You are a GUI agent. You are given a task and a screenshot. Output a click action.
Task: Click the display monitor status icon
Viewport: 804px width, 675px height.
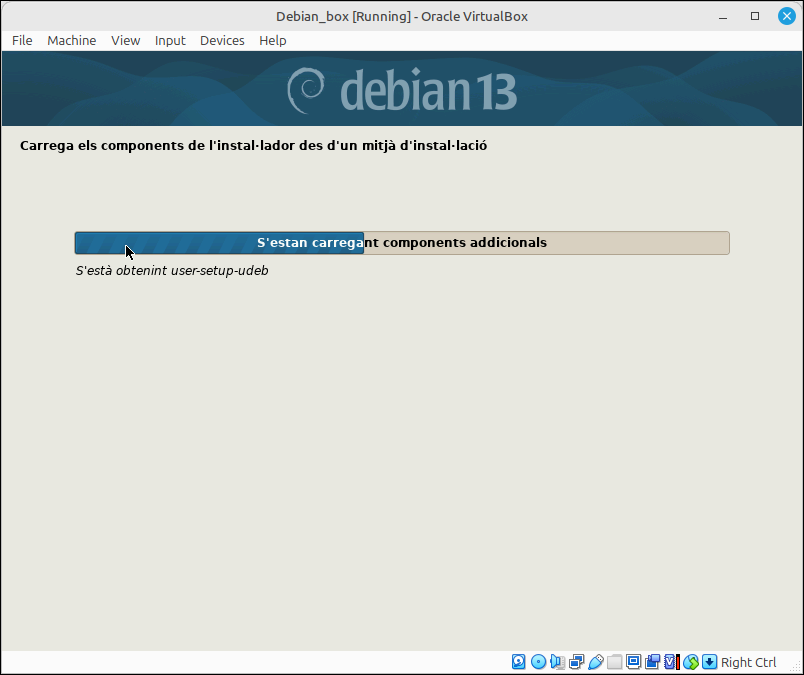633,662
